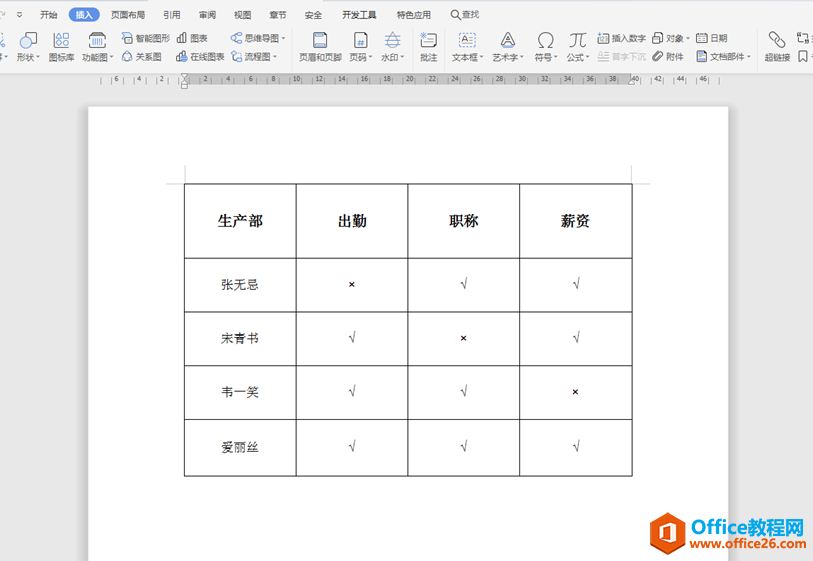Select the 插入 tab
Screen dimensions: 813x561
[x=84, y=15]
